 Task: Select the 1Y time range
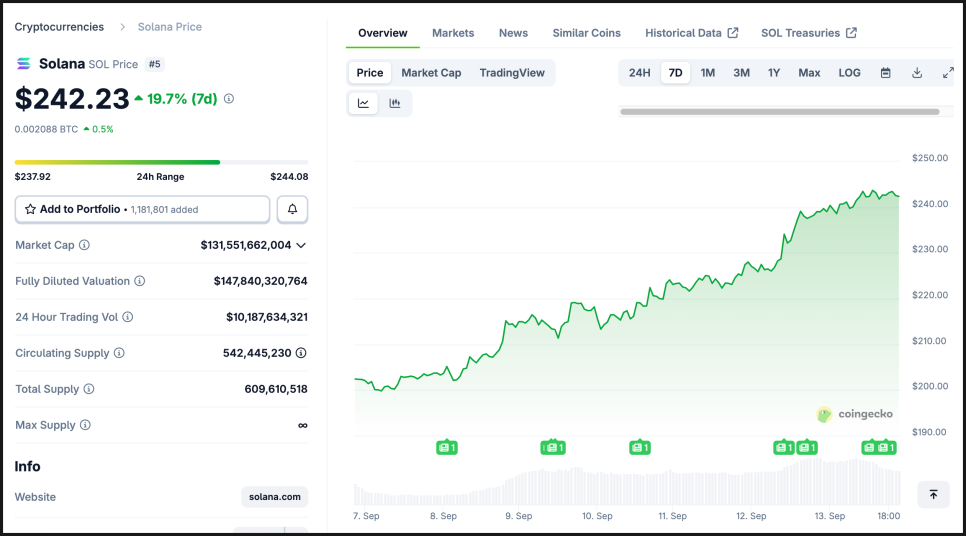(774, 73)
